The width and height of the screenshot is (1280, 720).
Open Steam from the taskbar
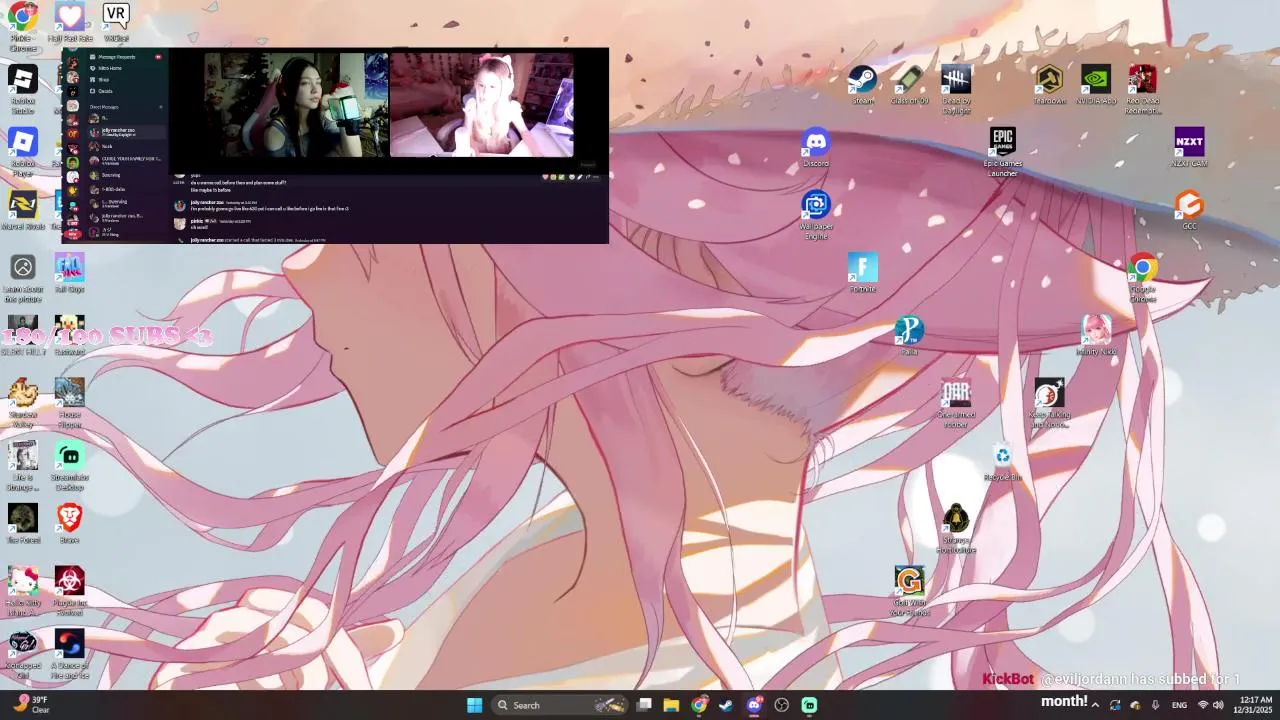click(x=726, y=705)
